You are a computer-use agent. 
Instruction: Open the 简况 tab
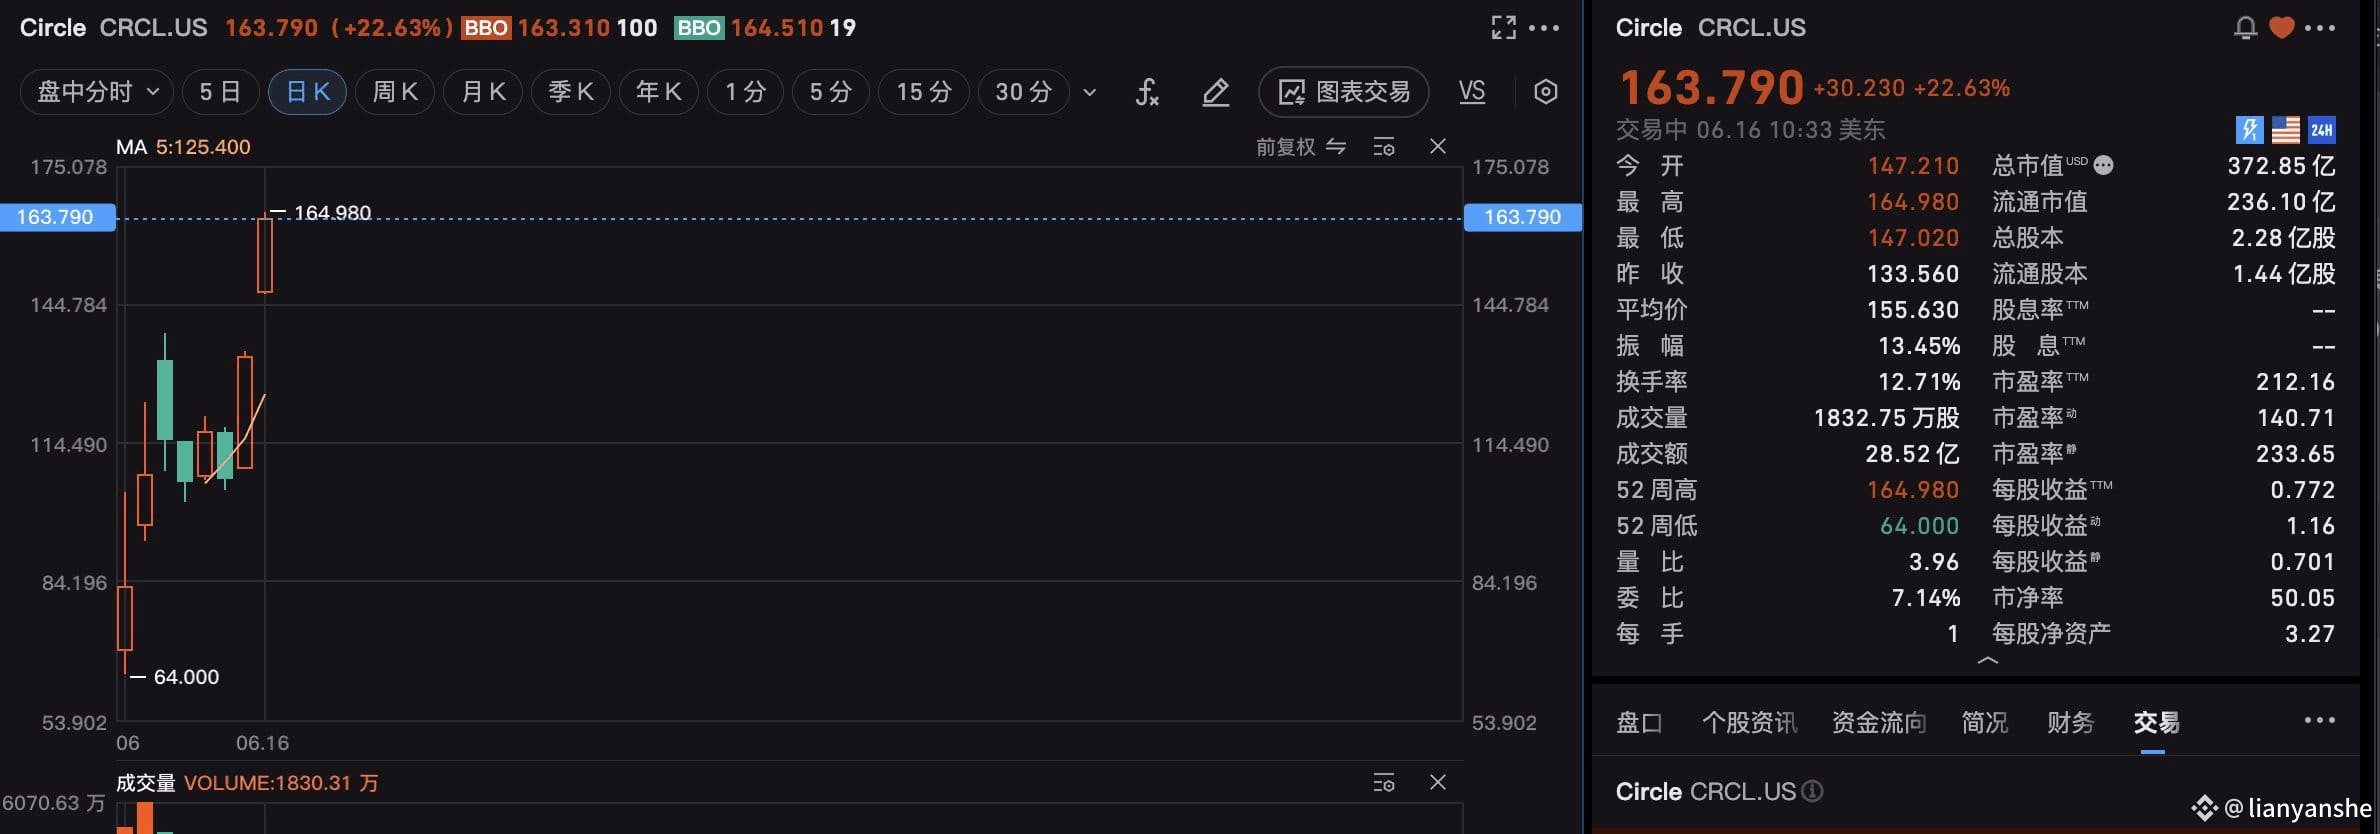point(1985,722)
